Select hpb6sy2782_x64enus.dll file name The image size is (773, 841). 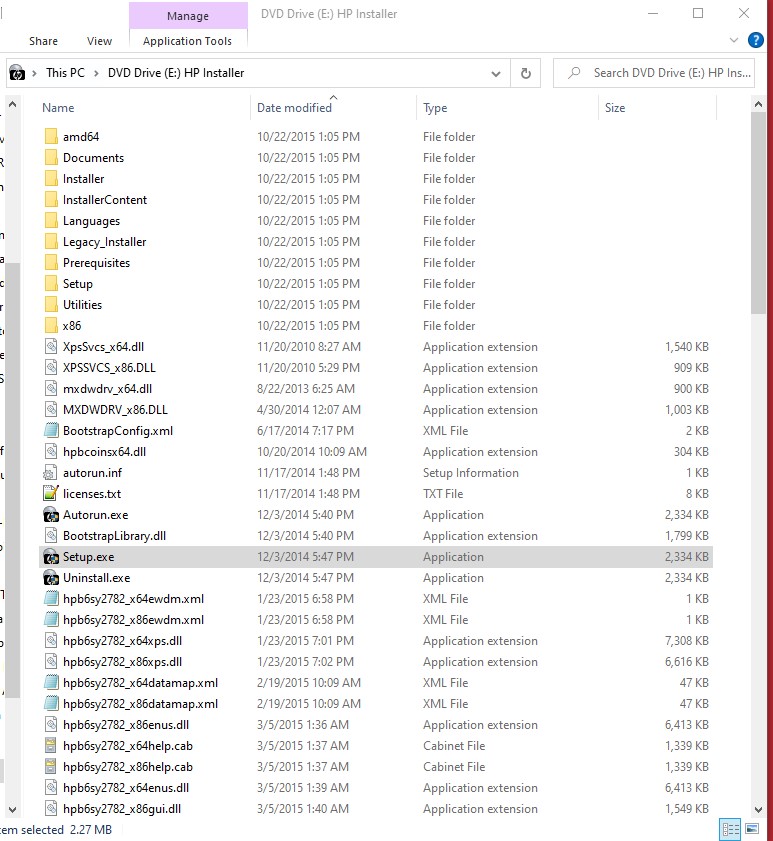pos(126,788)
